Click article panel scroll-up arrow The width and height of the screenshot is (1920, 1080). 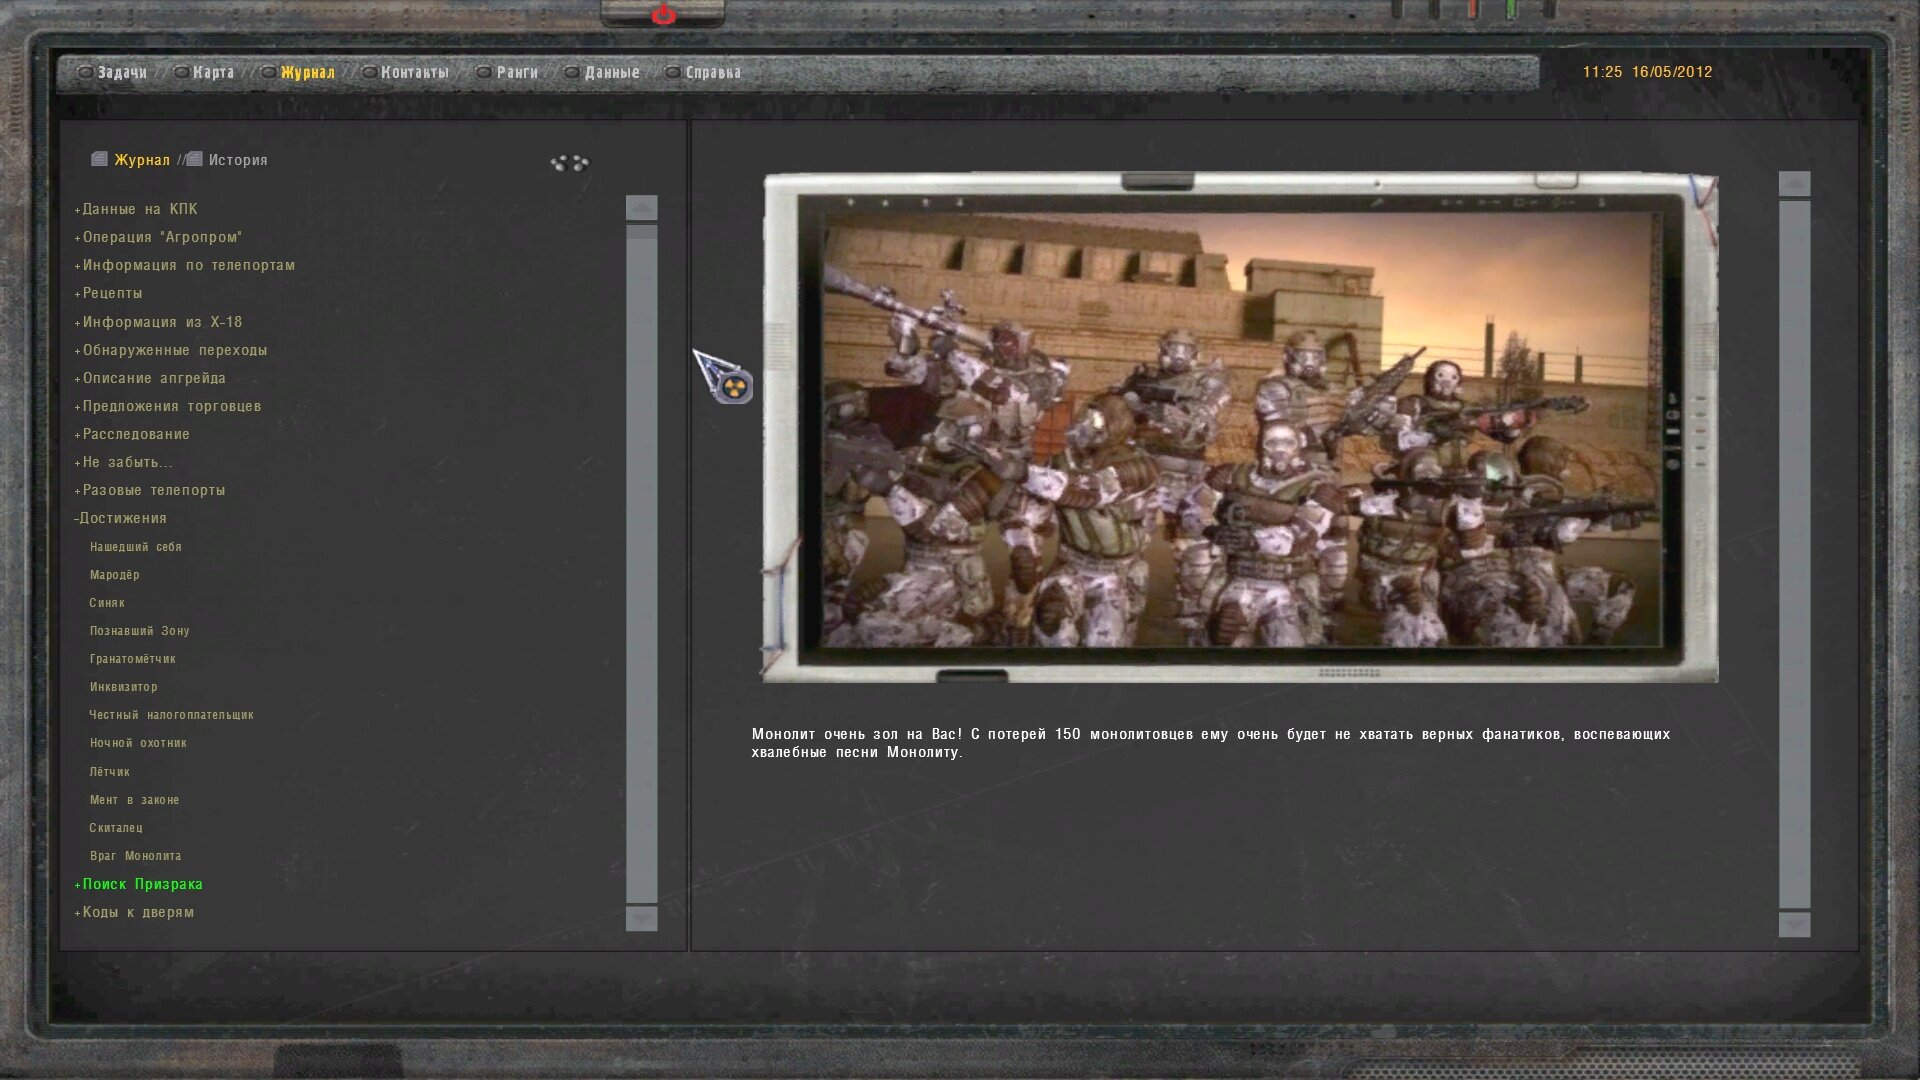click(x=1795, y=184)
